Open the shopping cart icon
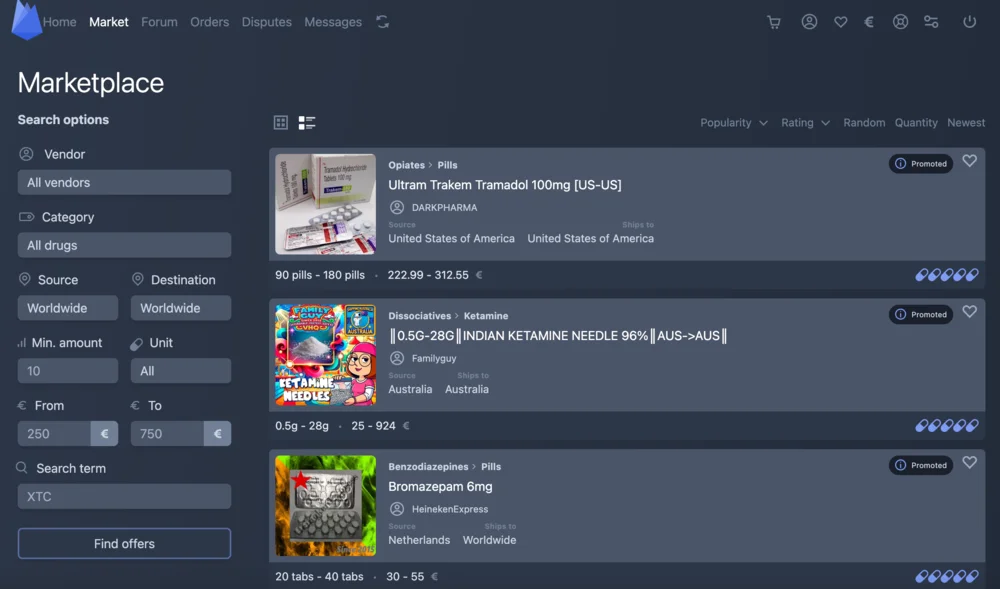This screenshot has height=589, width=1000. pos(773,22)
